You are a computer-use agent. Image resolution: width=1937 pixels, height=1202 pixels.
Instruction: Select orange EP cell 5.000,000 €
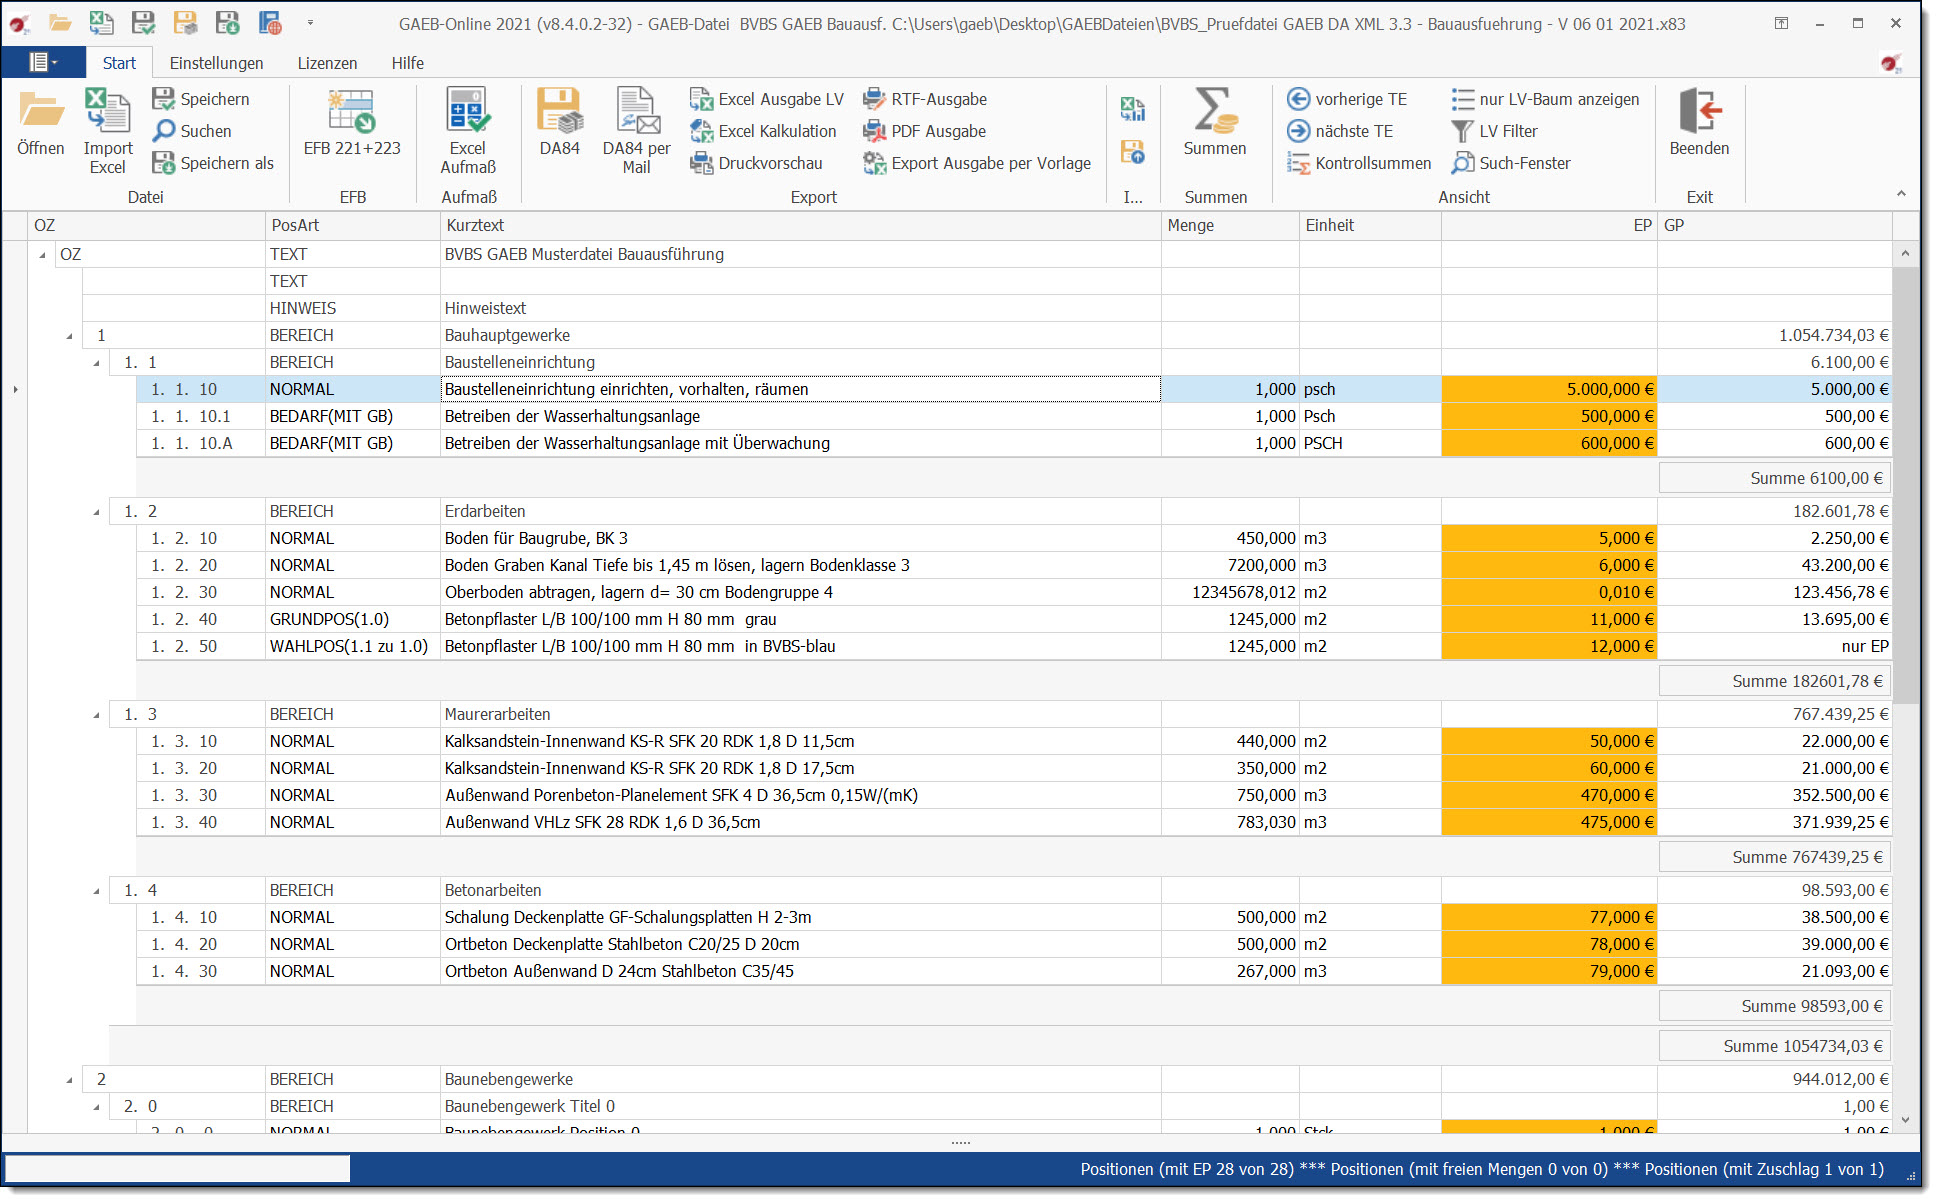1549,389
